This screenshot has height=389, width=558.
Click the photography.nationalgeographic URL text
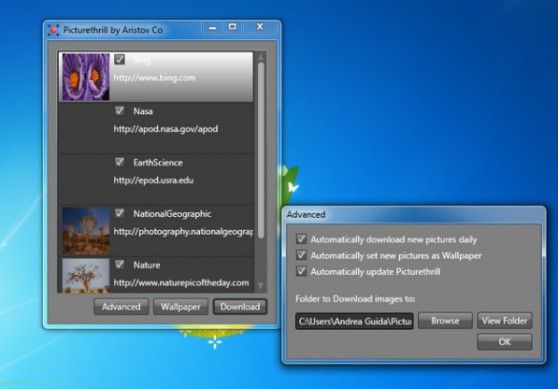click(x=183, y=232)
